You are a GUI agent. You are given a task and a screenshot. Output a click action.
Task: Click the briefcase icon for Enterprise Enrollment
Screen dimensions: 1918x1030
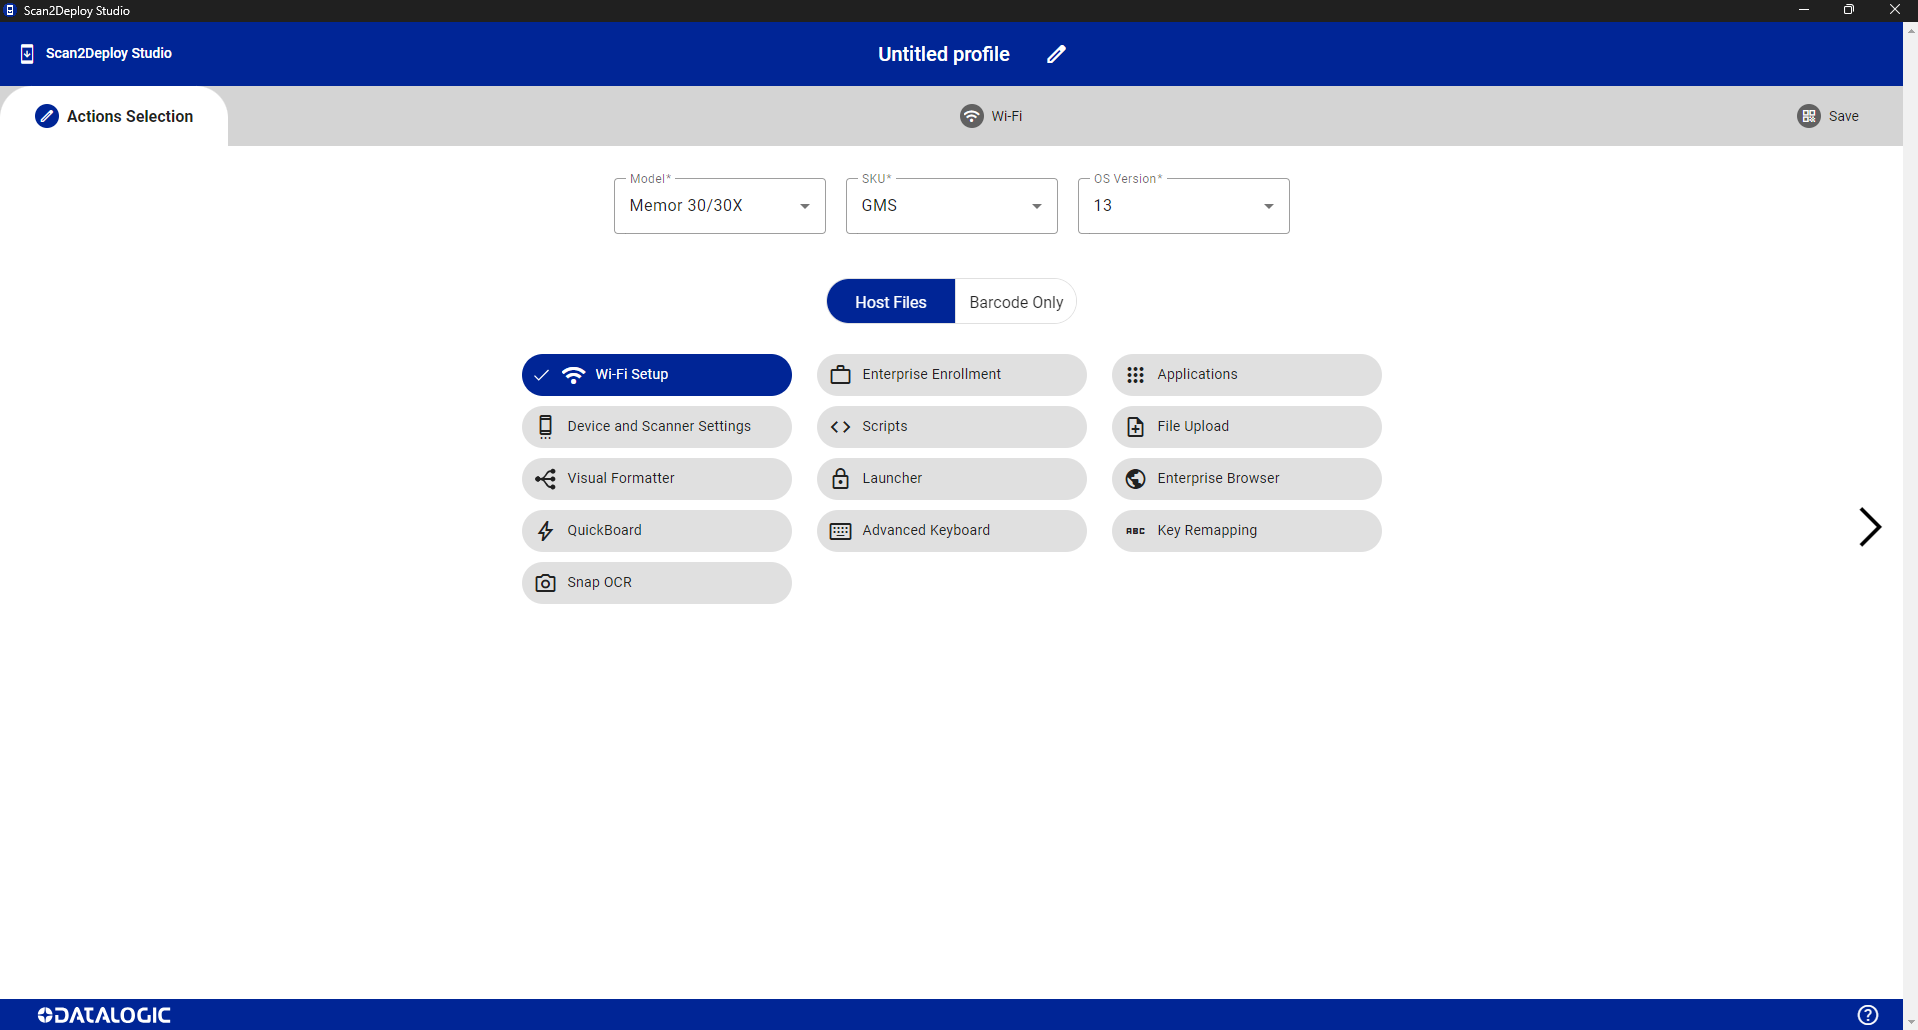[x=840, y=375]
